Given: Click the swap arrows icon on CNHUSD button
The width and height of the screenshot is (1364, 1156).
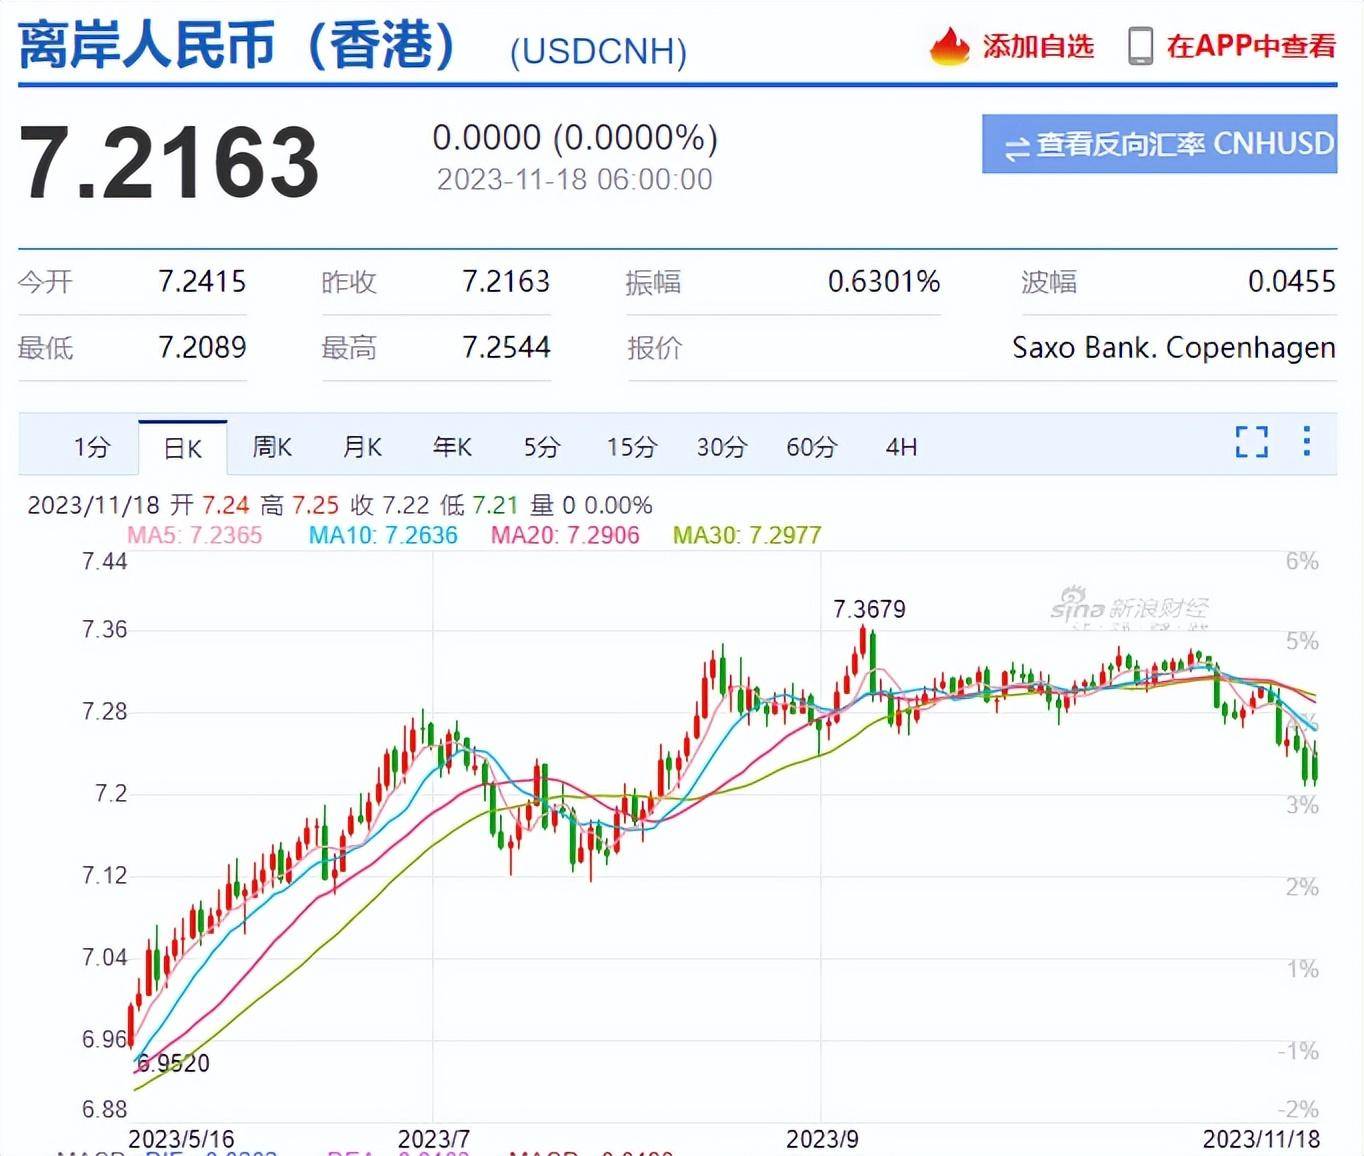Looking at the screenshot, I should coord(1016,147).
